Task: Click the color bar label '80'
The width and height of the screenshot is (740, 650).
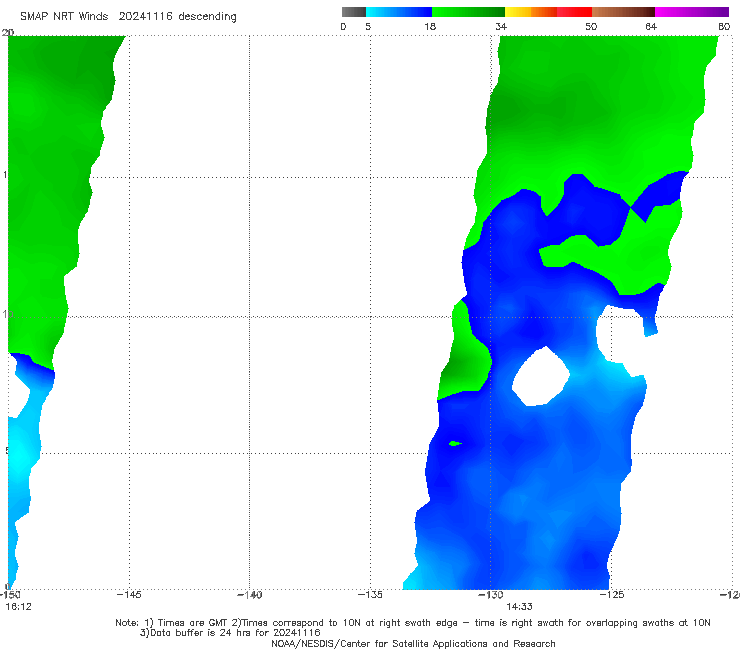Action: coord(724,27)
